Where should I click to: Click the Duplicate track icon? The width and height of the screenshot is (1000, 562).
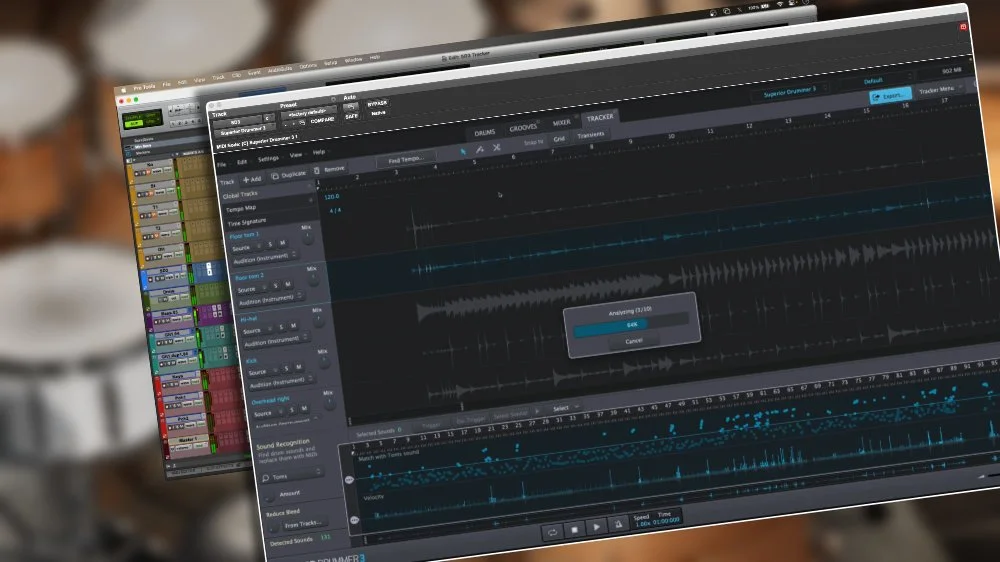click(275, 176)
